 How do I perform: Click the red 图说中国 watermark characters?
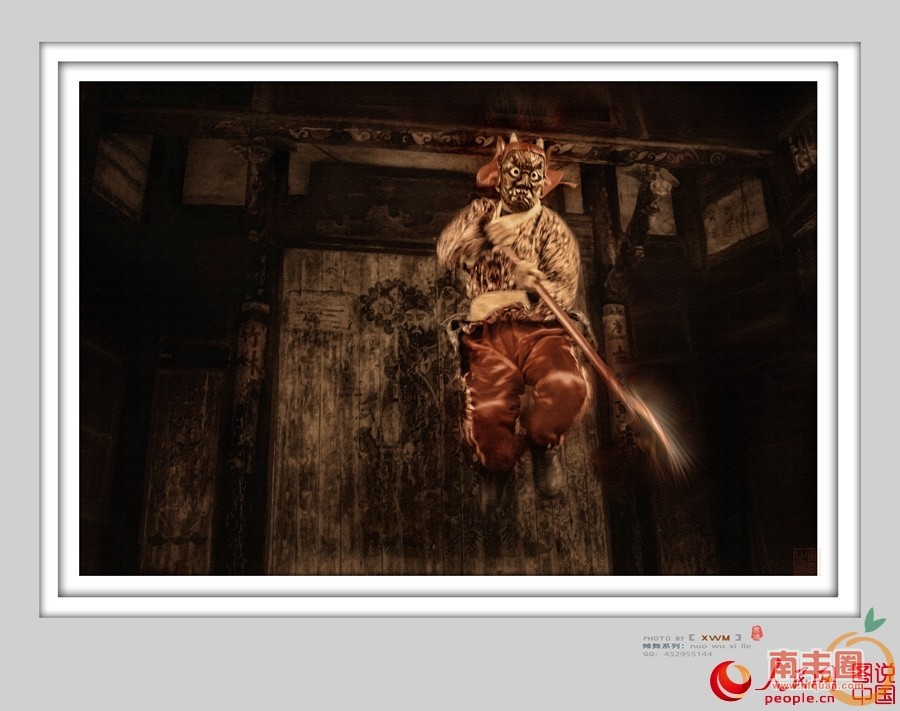(x=874, y=684)
